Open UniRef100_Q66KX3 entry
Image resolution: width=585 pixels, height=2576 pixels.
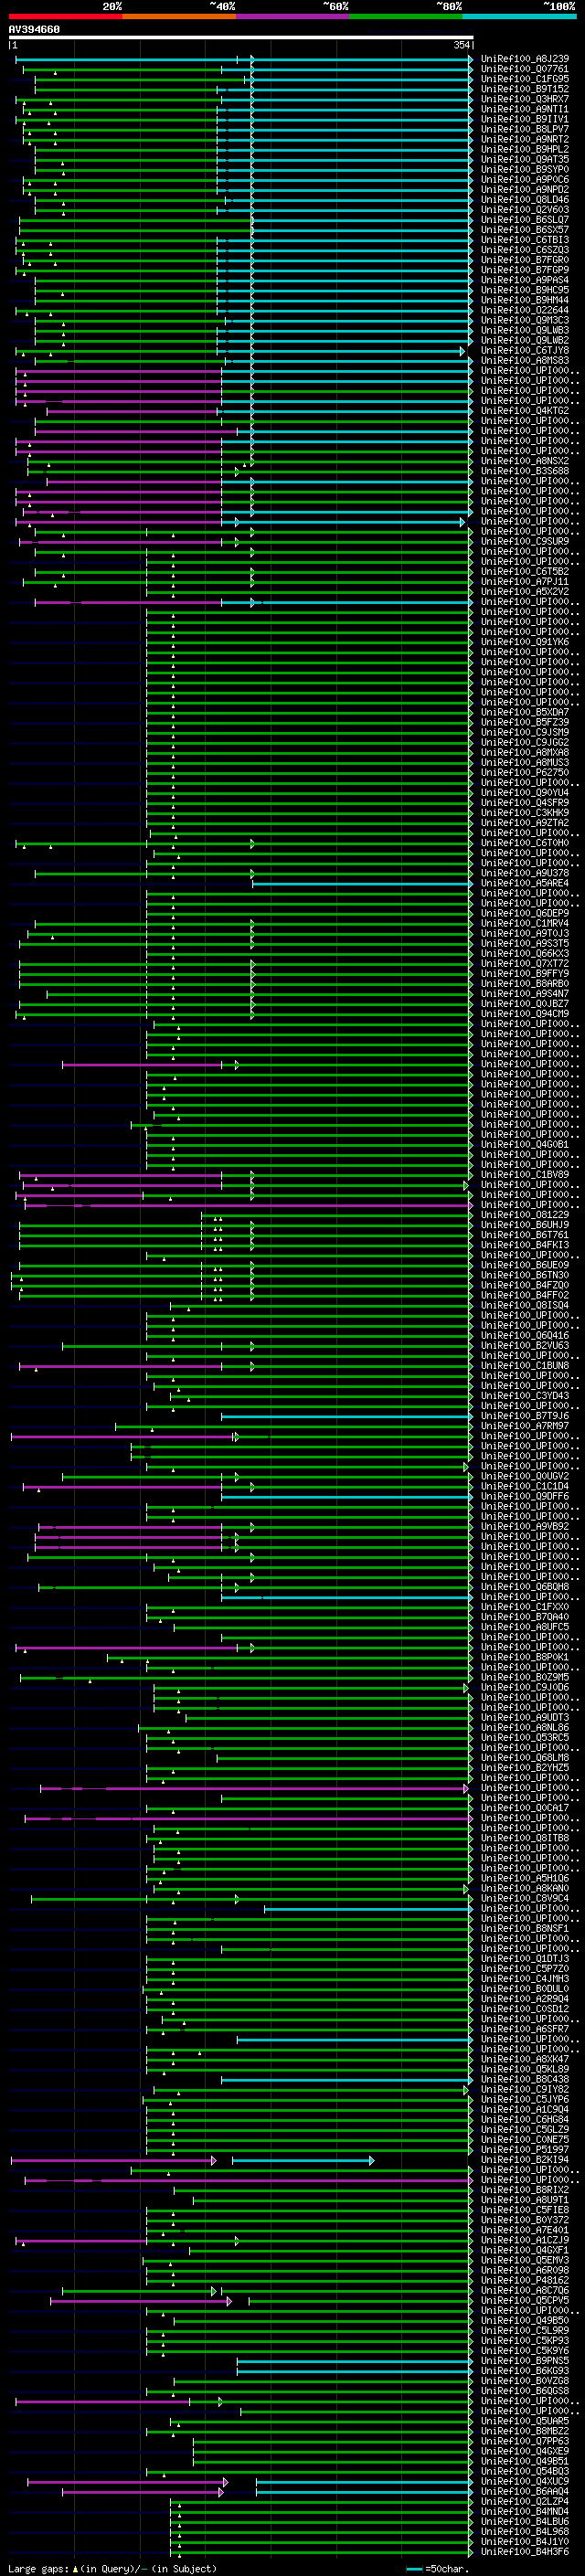(525, 954)
